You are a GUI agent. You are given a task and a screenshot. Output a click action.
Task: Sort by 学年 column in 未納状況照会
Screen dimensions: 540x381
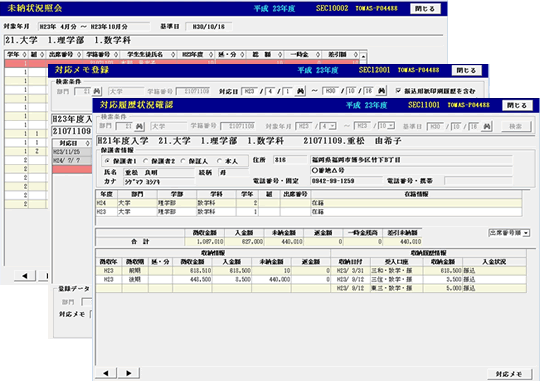pyautogui.click(x=17, y=54)
